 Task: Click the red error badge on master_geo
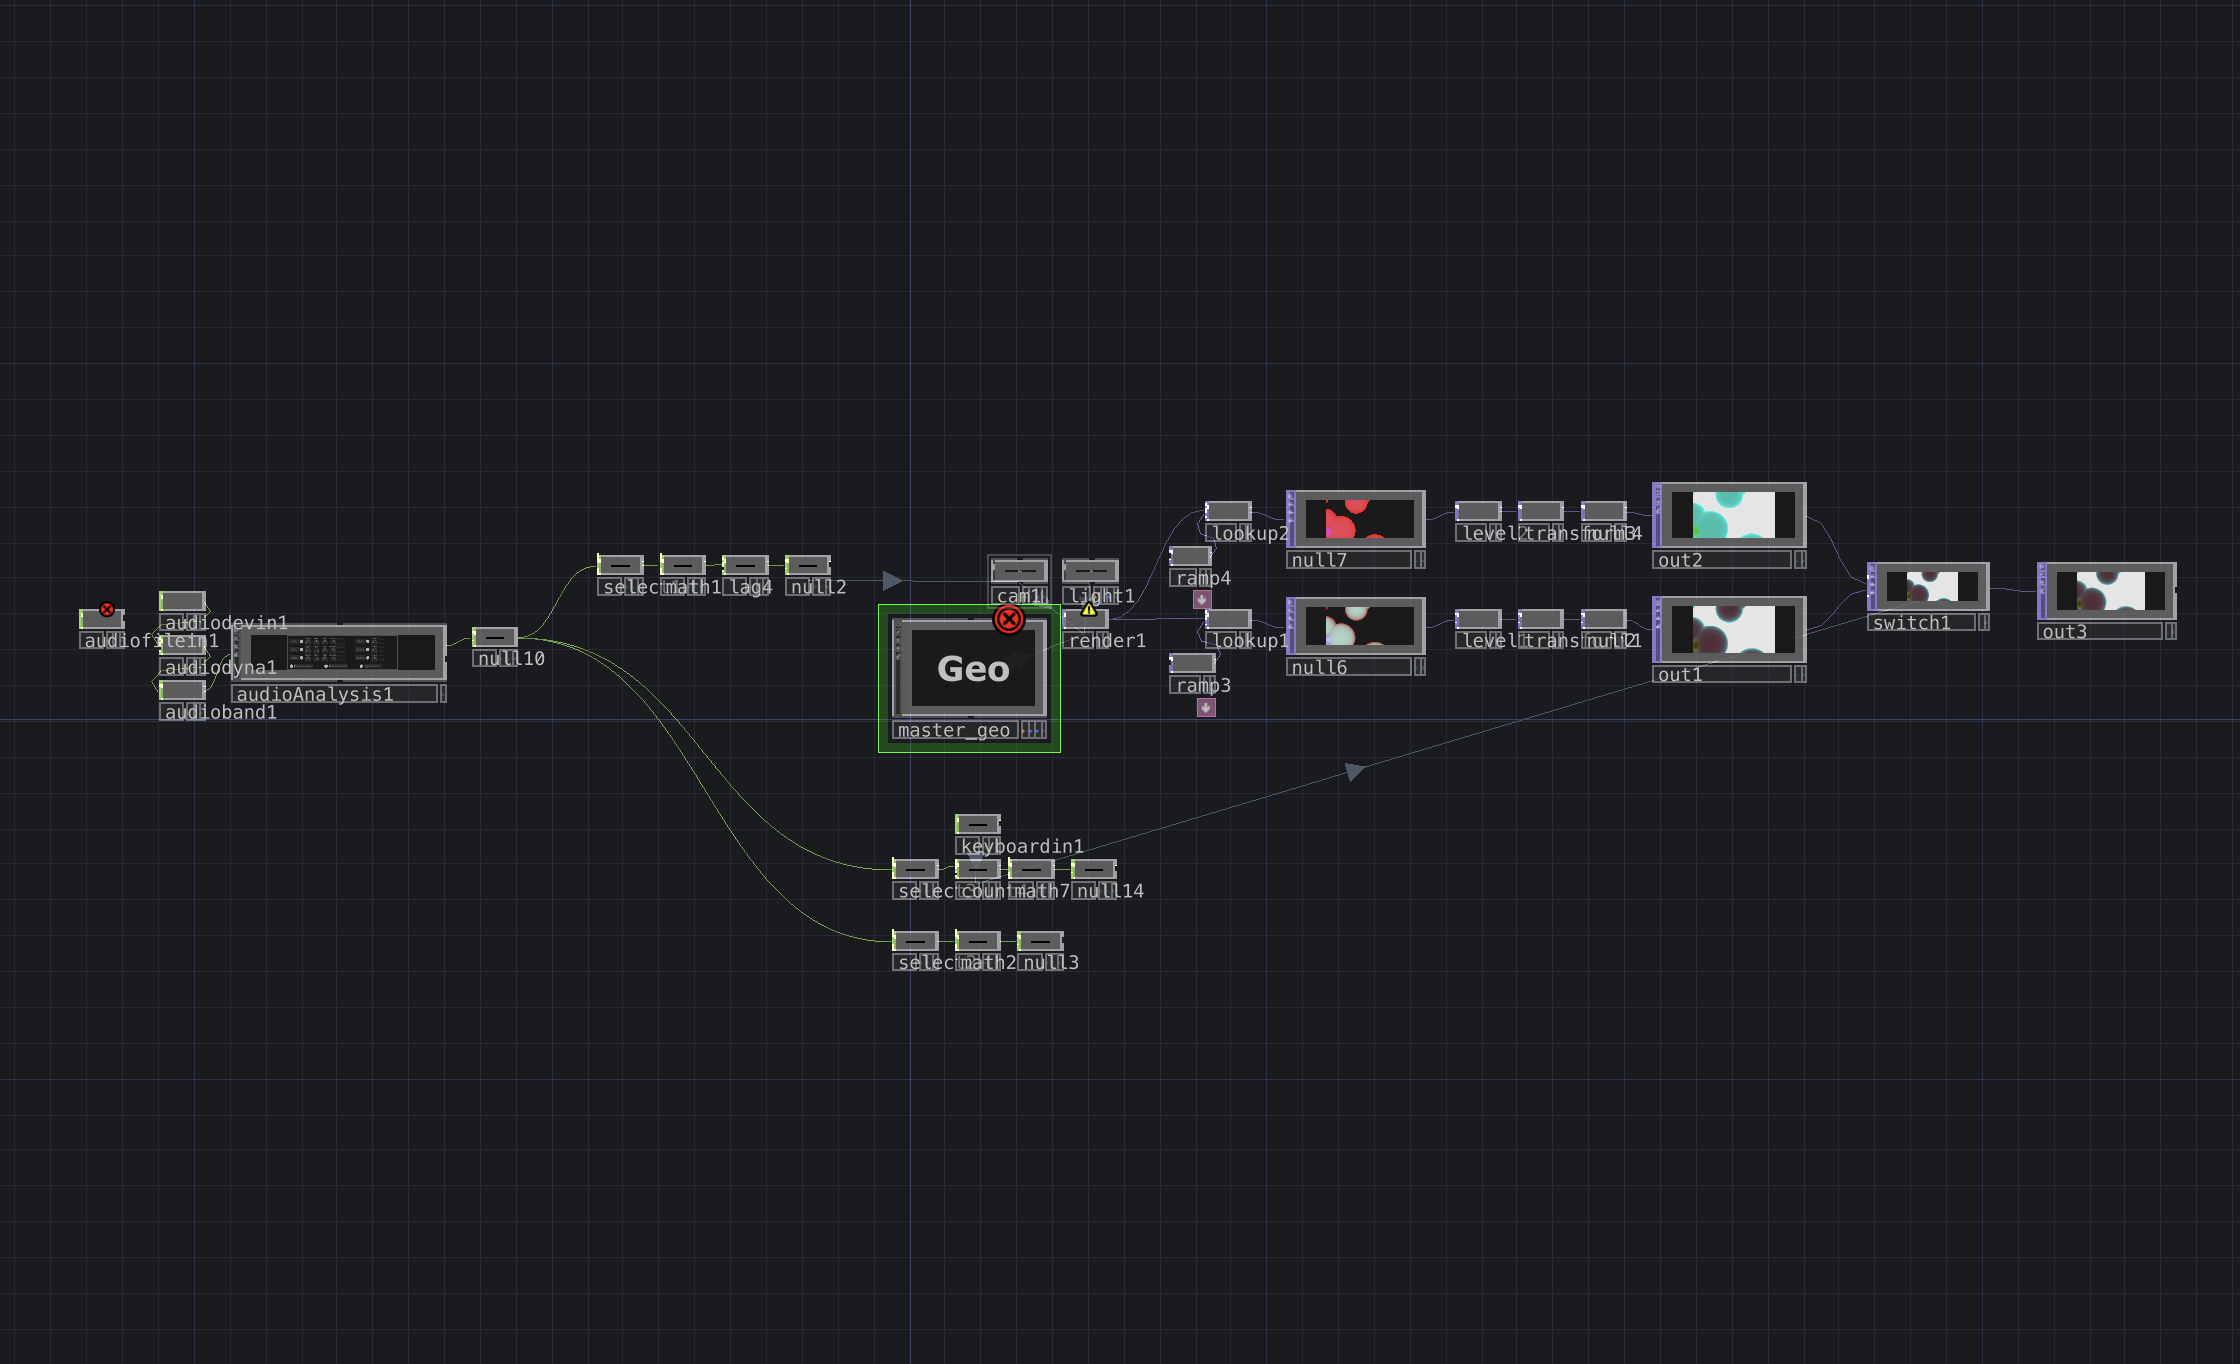click(x=1009, y=619)
